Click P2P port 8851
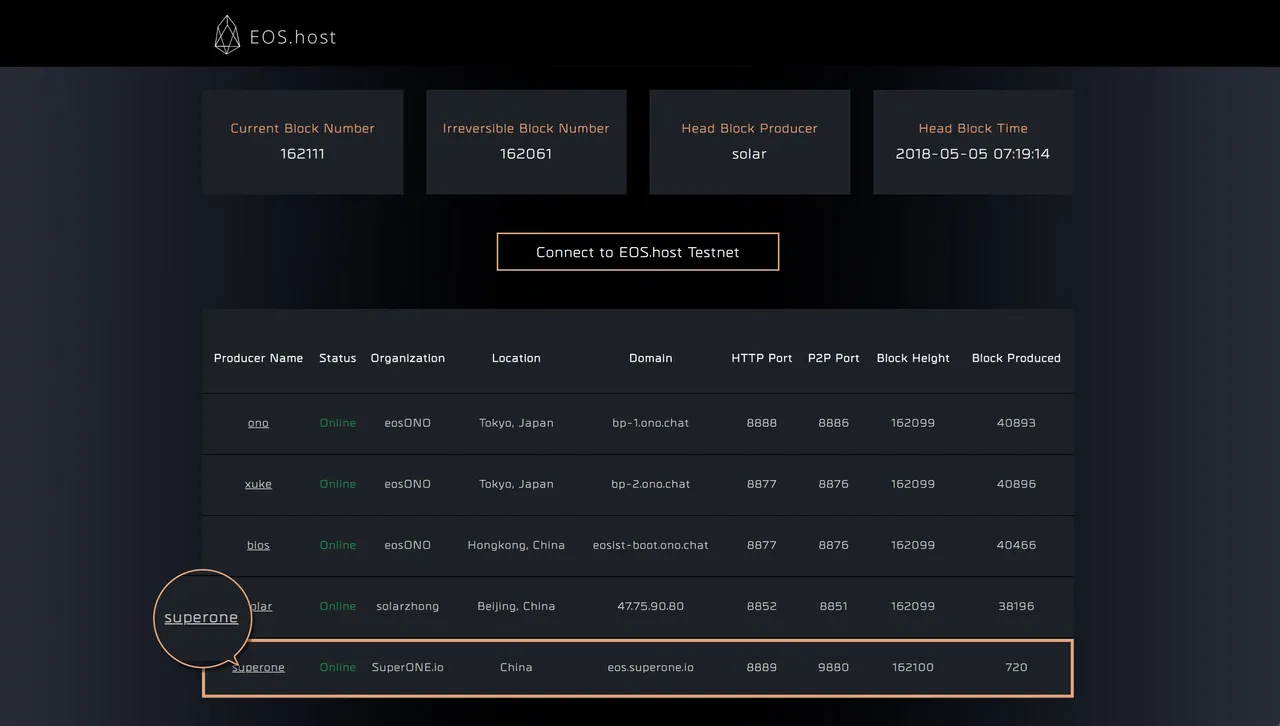The height and width of the screenshot is (726, 1280). (x=834, y=606)
